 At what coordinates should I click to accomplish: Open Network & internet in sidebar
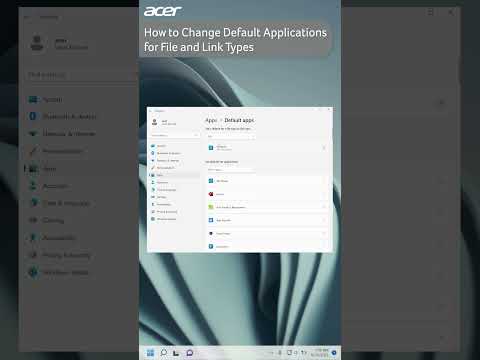174,161
